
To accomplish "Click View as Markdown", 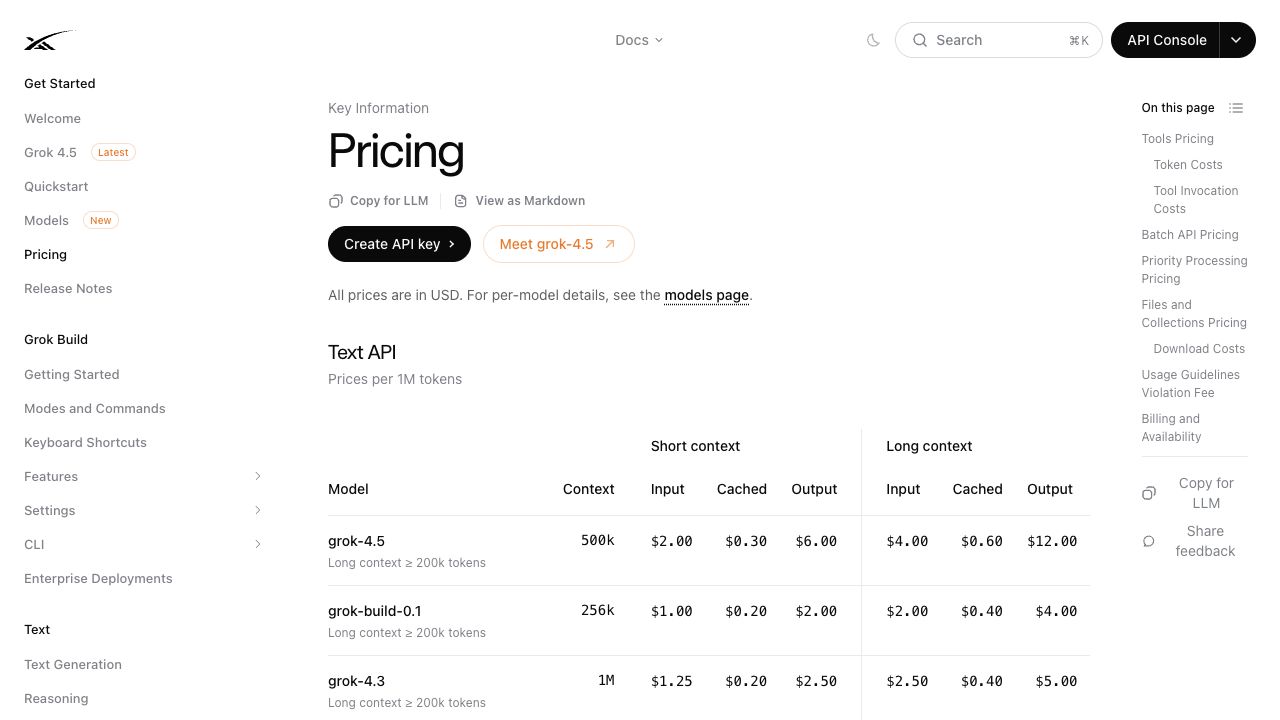I will click(x=520, y=201).
